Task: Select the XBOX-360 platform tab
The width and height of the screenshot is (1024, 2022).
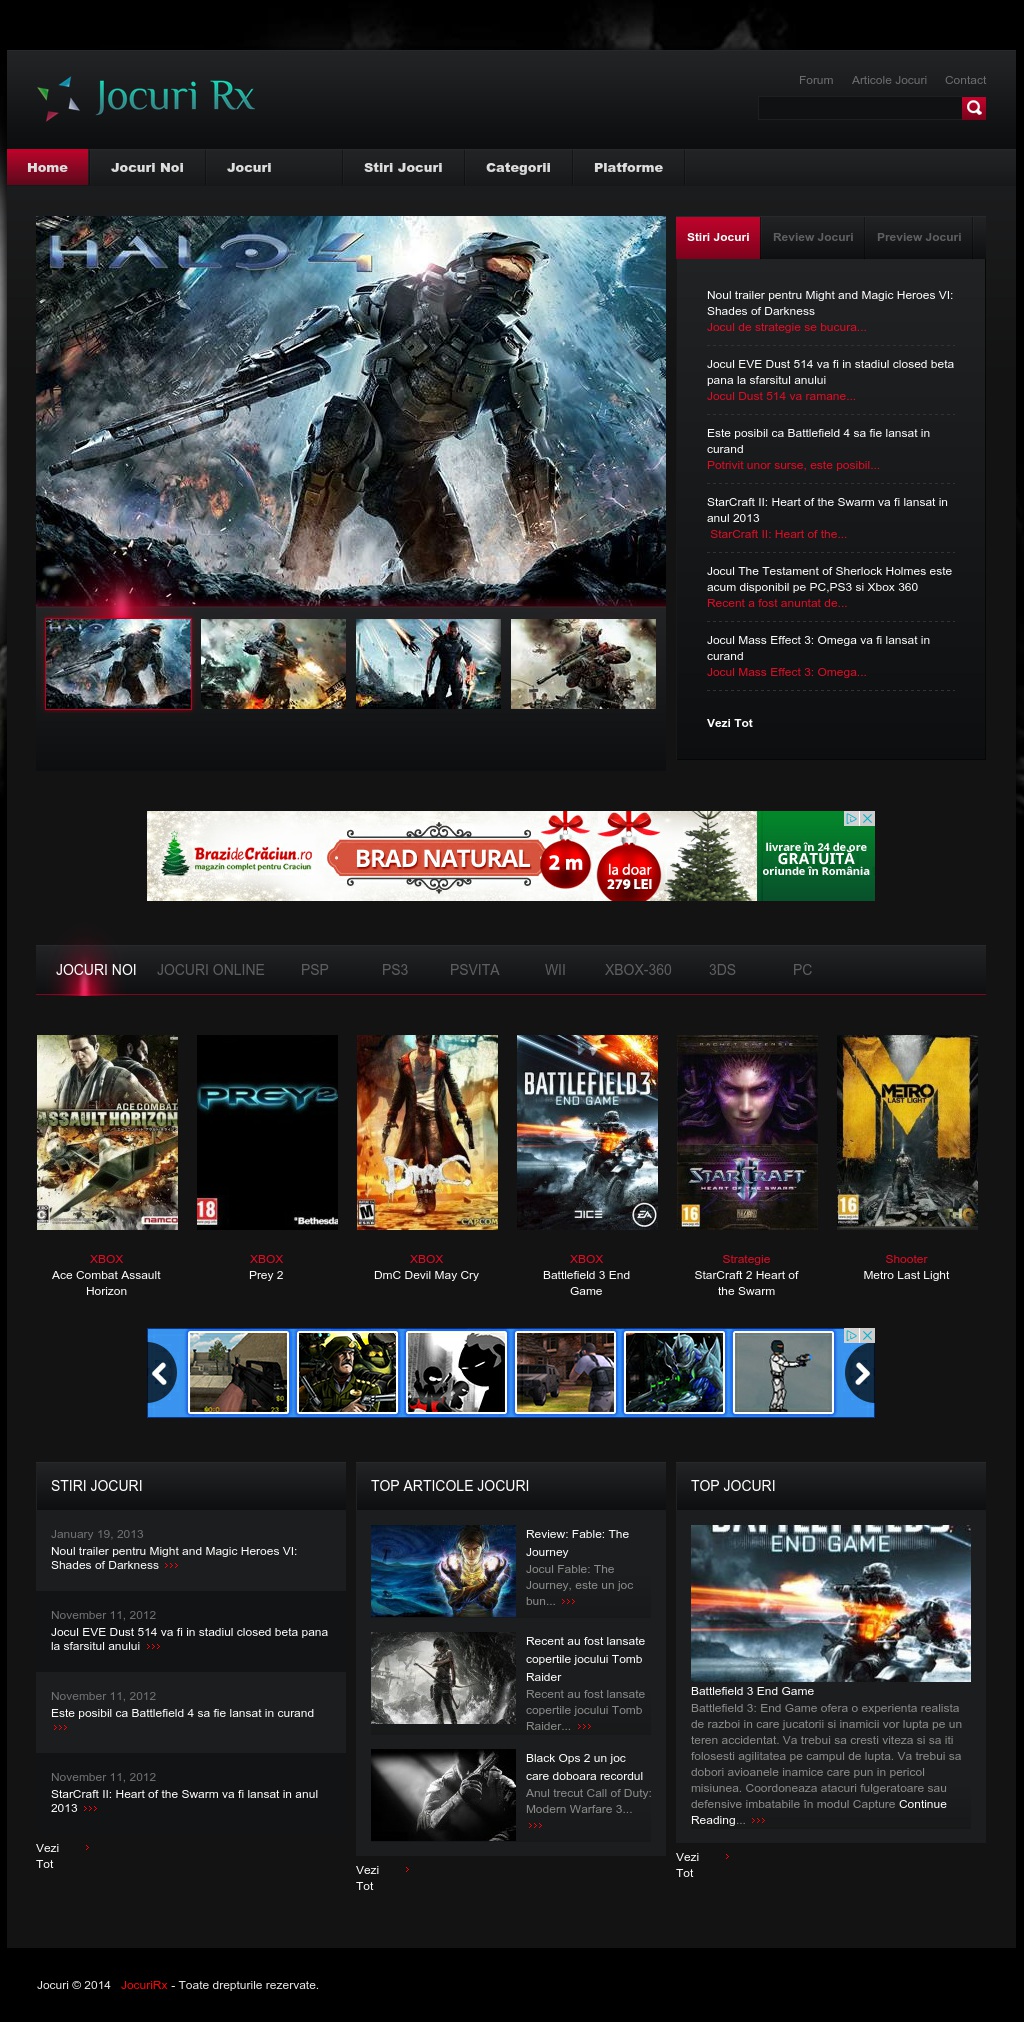Action: 638,970
